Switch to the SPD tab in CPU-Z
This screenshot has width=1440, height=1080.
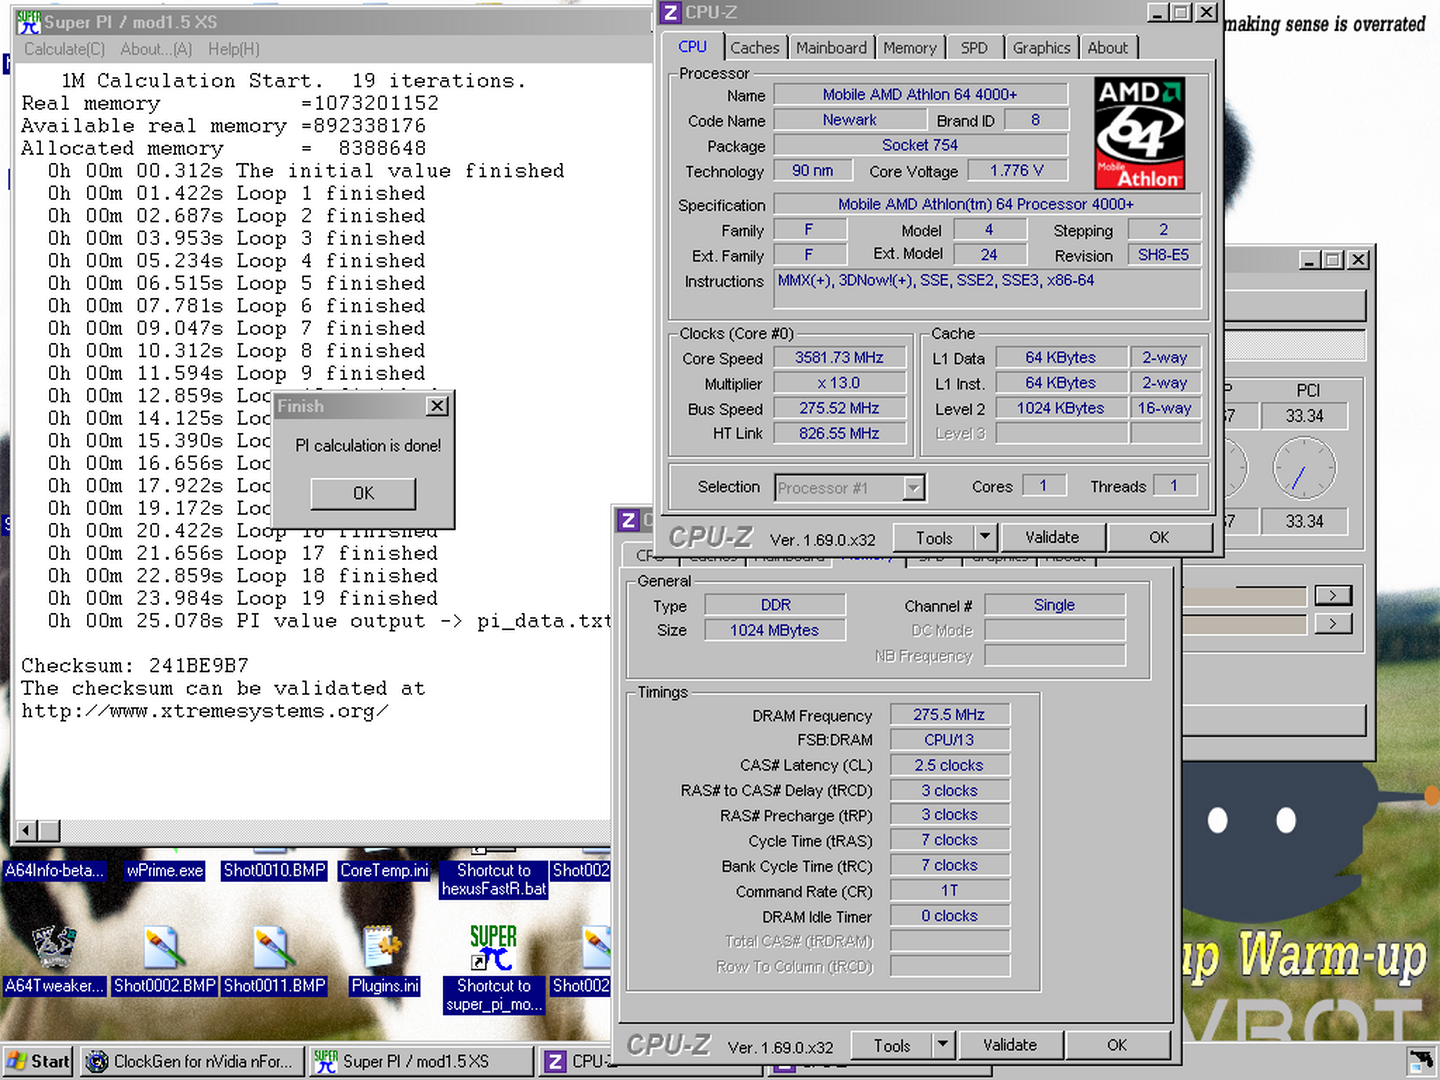(x=974, y=48)
